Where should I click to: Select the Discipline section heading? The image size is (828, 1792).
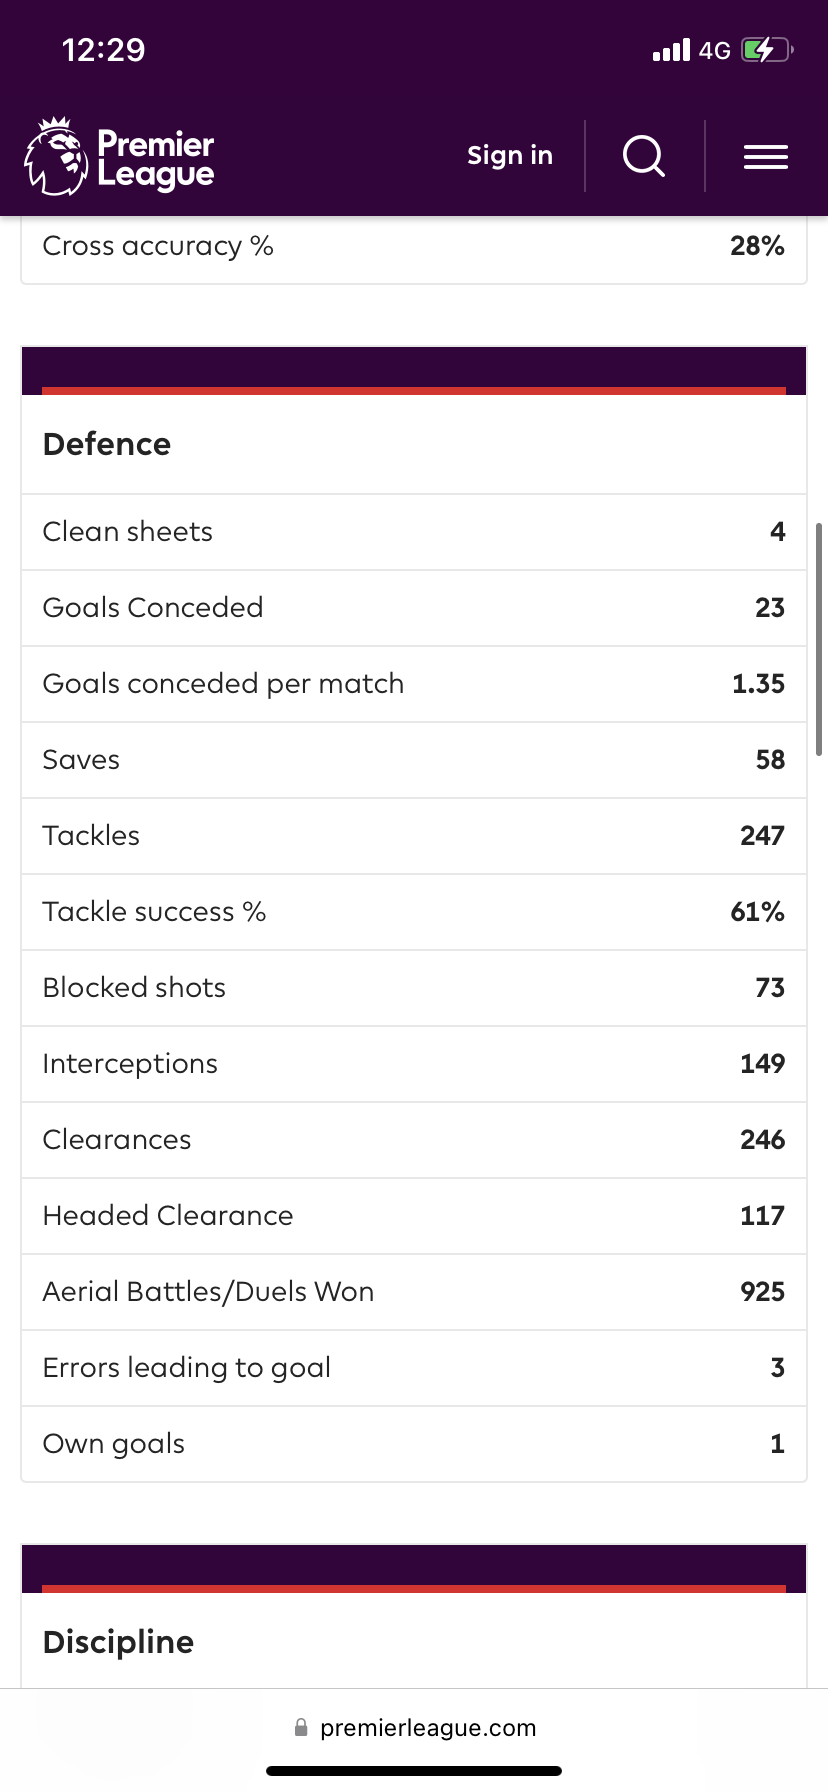[x=118, y=1642]
